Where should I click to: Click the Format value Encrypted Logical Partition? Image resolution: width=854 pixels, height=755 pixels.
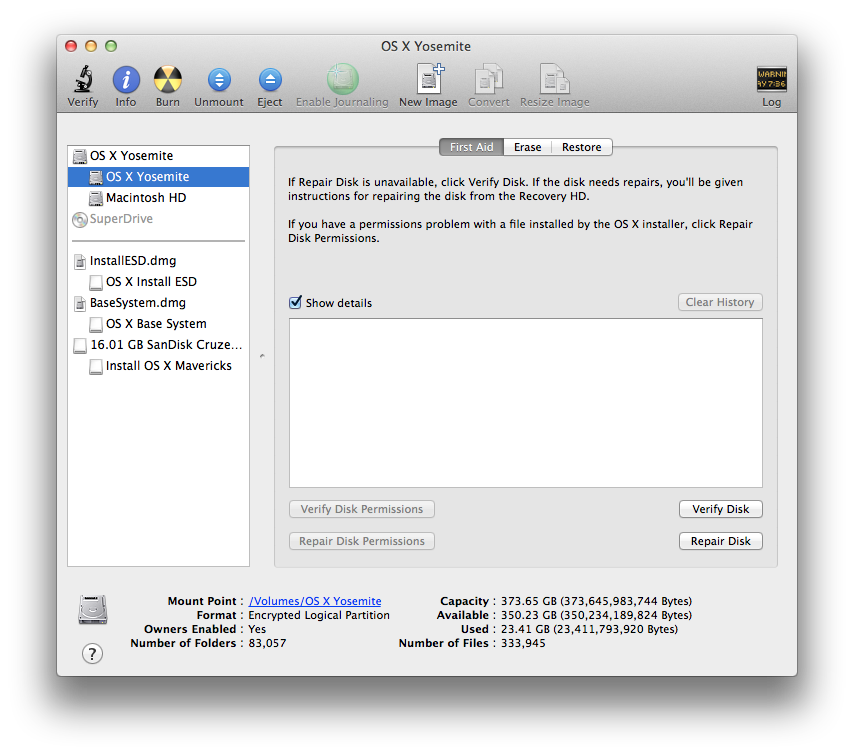pyautogui.click(x=319, y=615)
